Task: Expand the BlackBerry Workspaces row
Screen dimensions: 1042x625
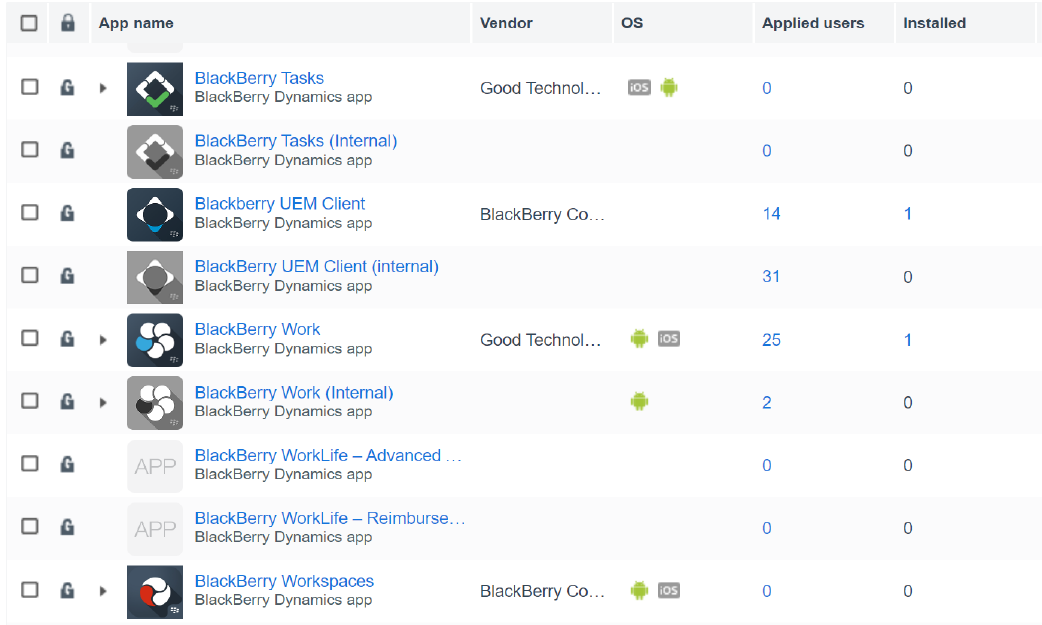Action: point(103,591)
